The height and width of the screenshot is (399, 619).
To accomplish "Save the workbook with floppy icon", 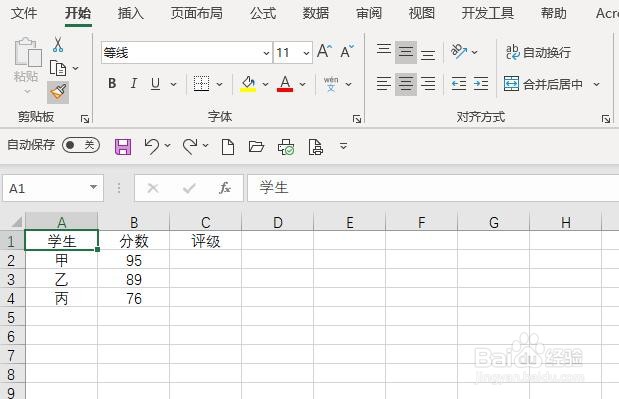I will tap(123, 147).
